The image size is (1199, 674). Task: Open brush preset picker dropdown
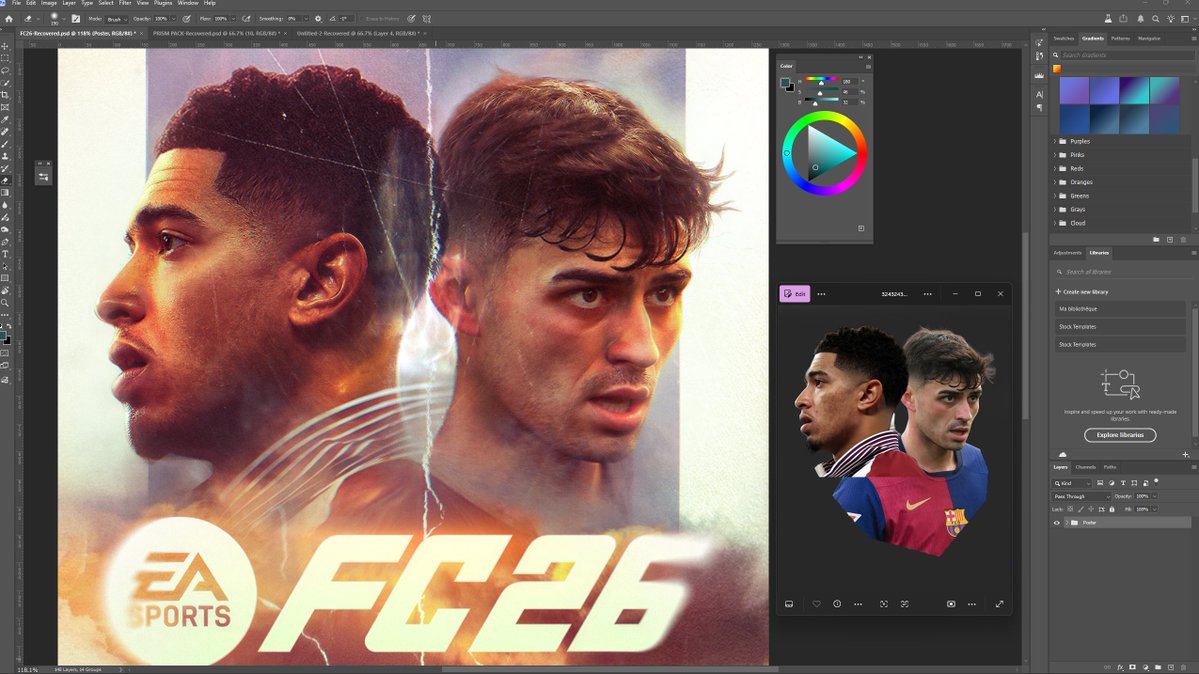tap(64, 18)
